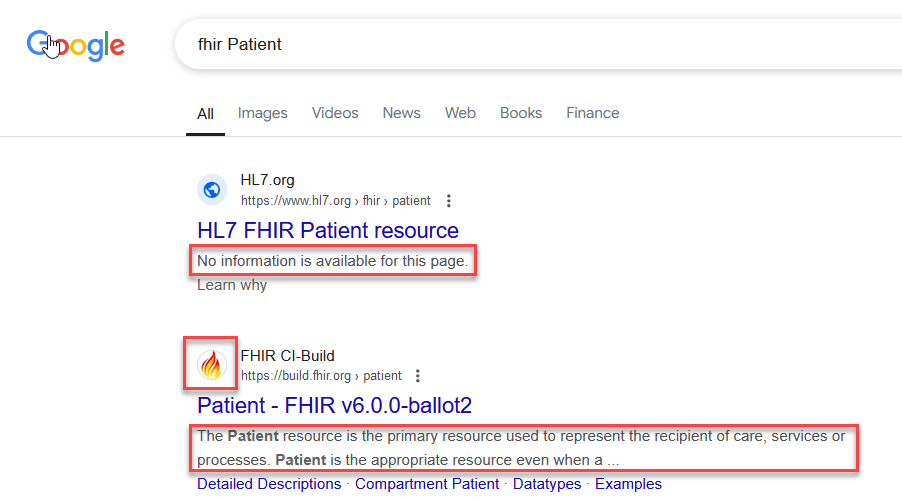The height and width of the screenshot is (500, 902).
Task: Select the All search tab
Action: pos(205,114)
